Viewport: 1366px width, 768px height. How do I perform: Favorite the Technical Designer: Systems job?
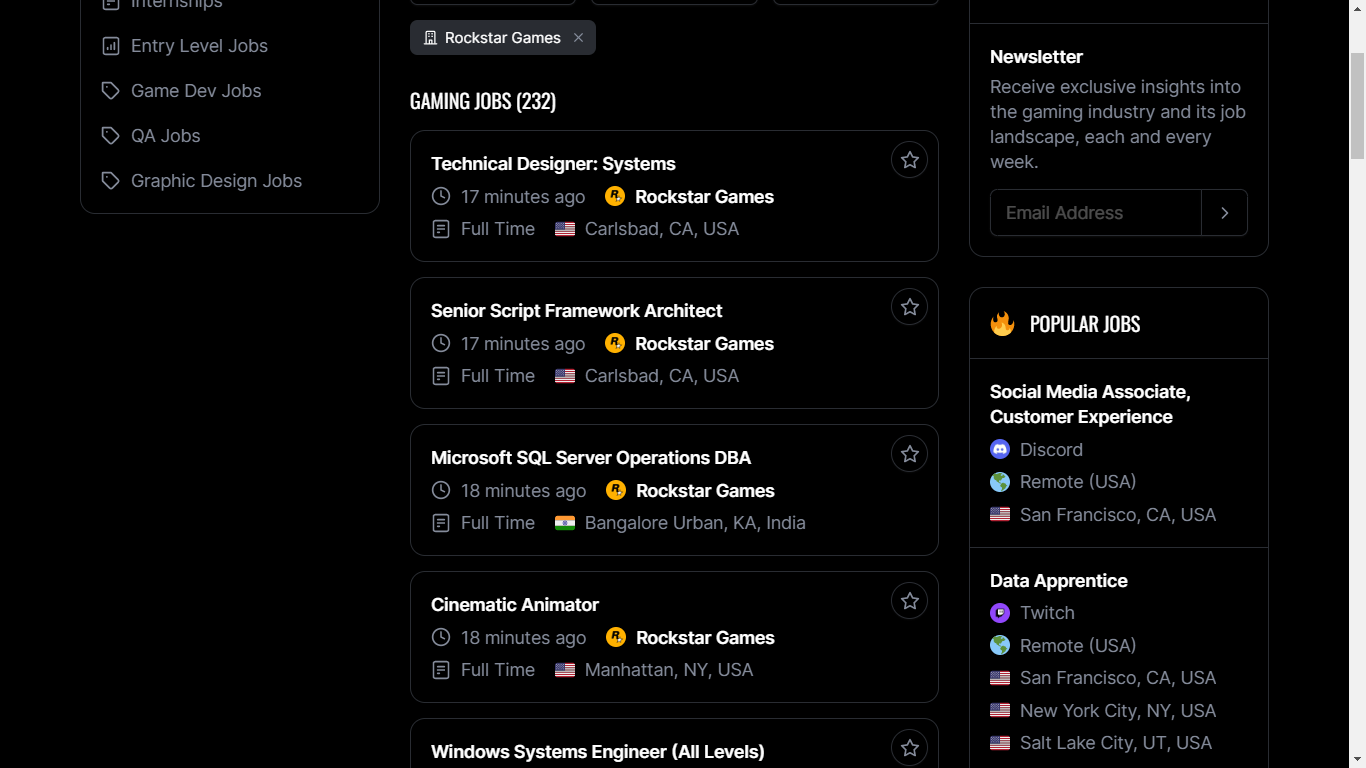pyautogui.click(x=909, y=160)
